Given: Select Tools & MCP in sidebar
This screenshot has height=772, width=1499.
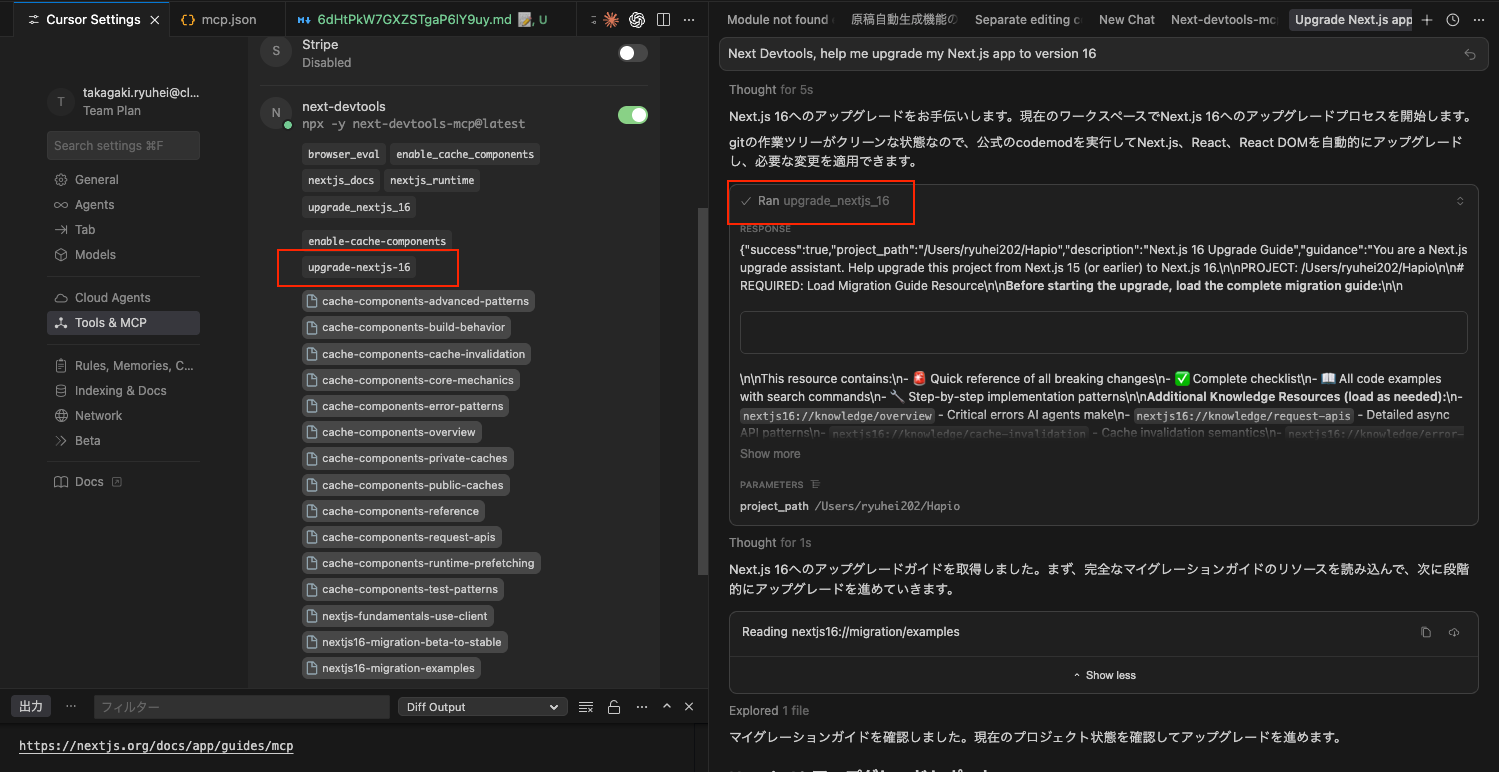Looking at the screenshot, I should point(123,323).
